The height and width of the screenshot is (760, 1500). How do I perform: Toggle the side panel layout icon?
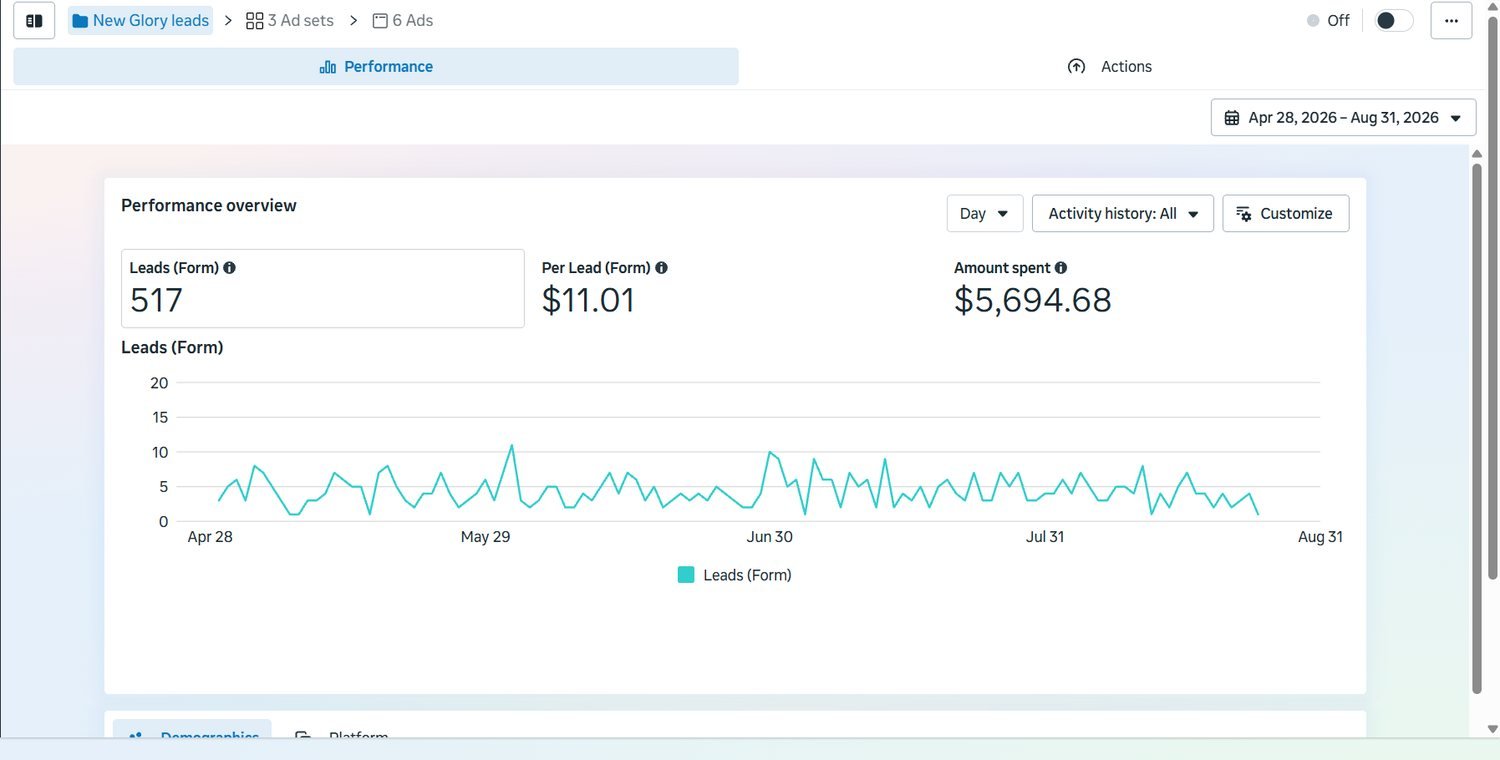(x=34, y=20)
